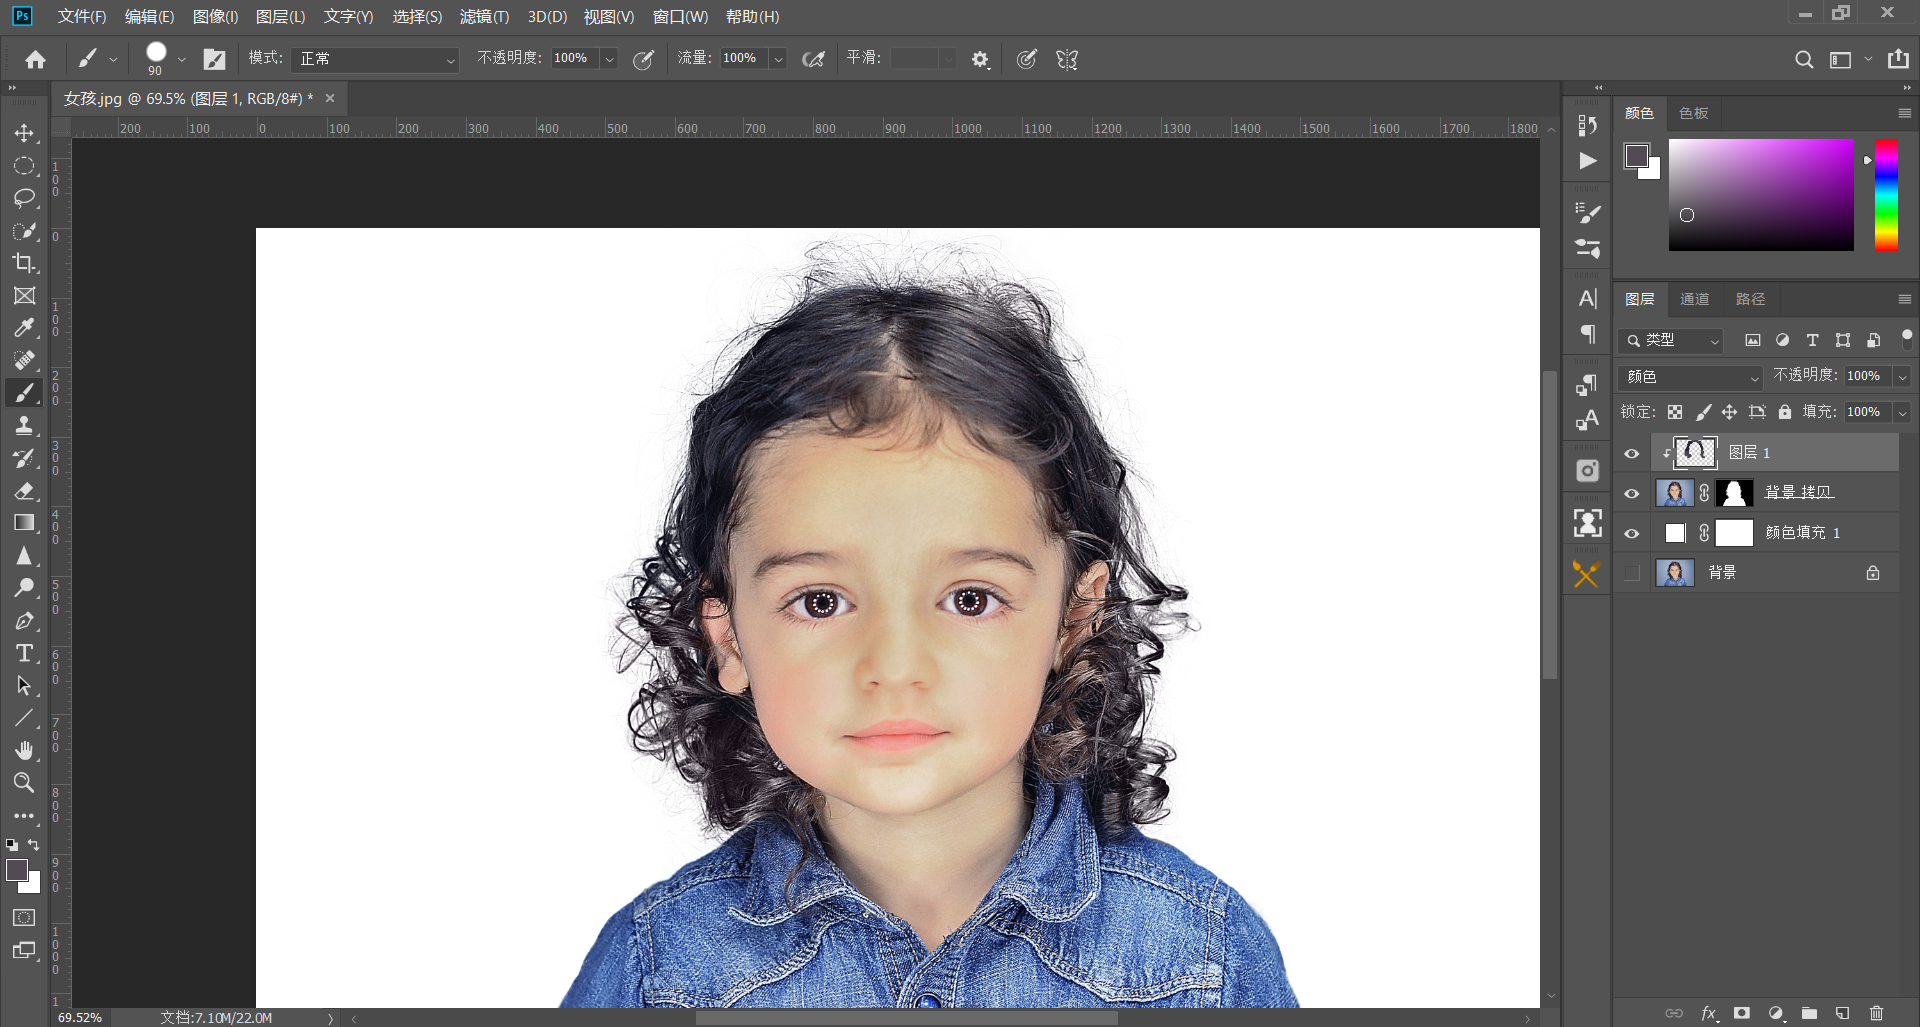Toggle lock all padlock
This screenshot has height=1027, width=1920.
tap(1785, 412)
